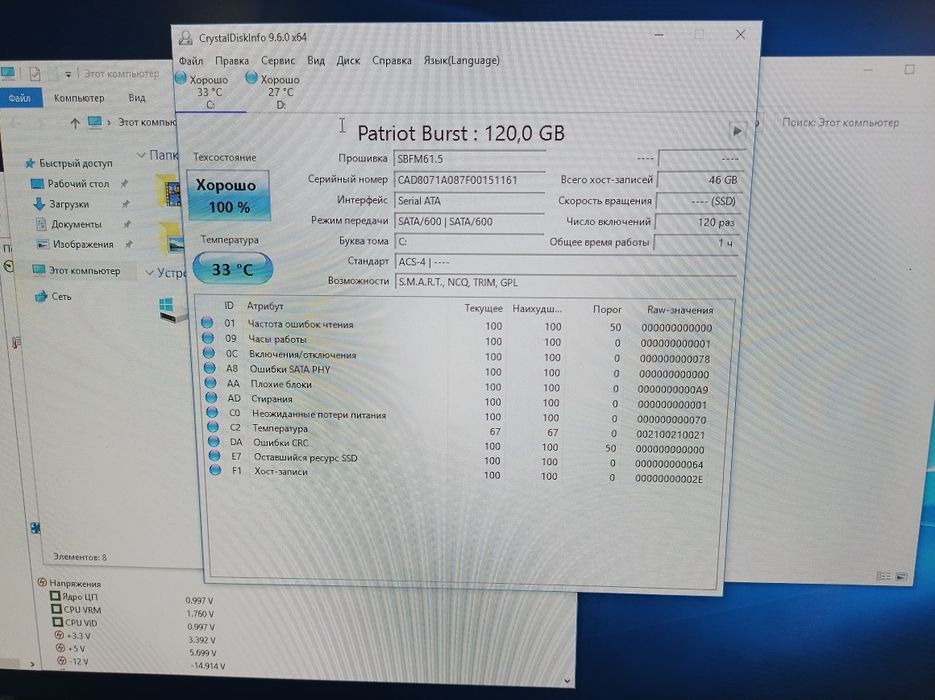Open the Язык(Language) menu
Screen dimensions: 935x700
[462, 61]
